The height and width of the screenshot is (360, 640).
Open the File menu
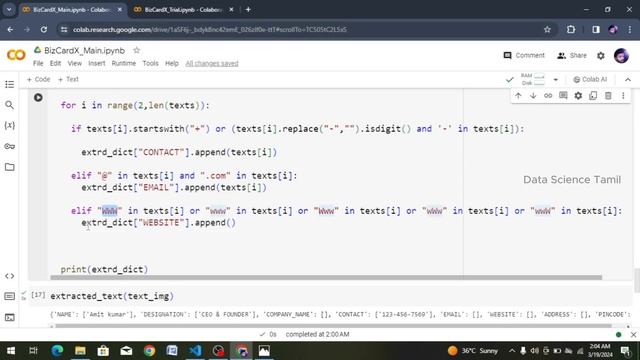click(38, 63)
